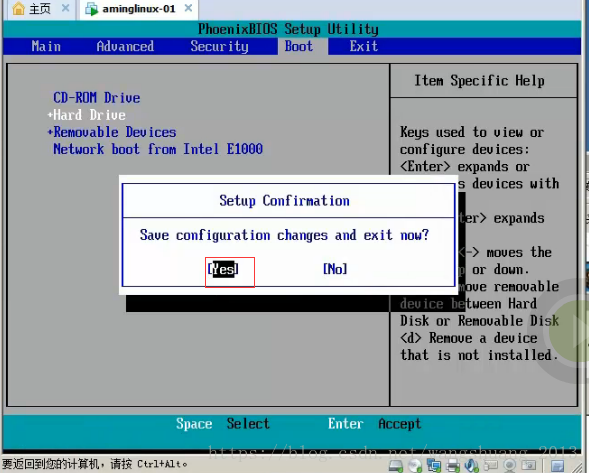Click the camera snapshot device icon
Screen dimensions: 589x473
coord(529,465)
